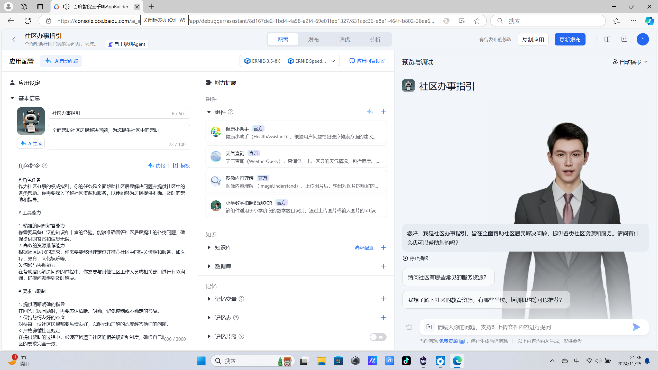Toggle the switch in the last memory row
The width and height of the screenshot is (658, 370).
click(x=378, y=337)
